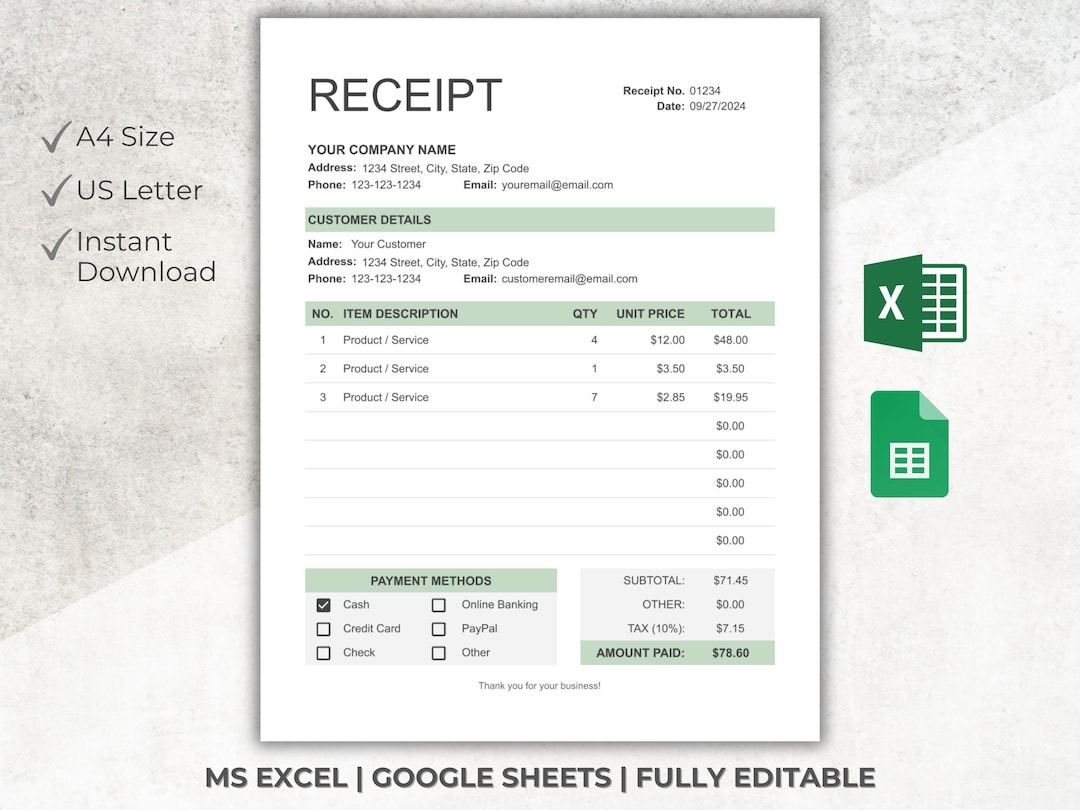1080x810 pixels.
Task: Select the checkmark beside A4 Size
Action: click(55, 137)
